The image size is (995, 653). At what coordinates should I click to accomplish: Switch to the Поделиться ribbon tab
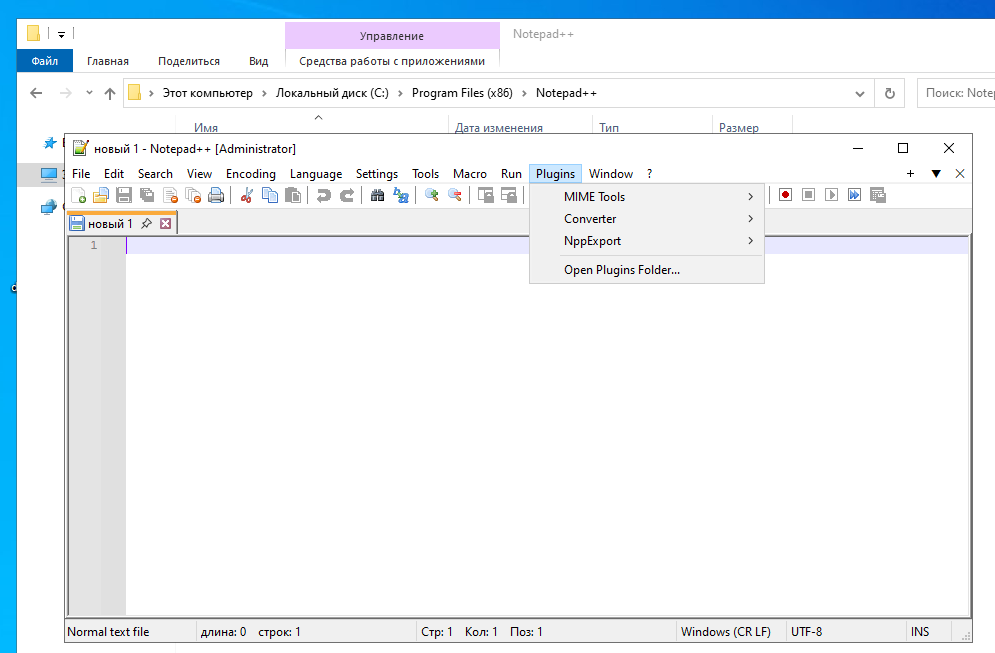(189, 61)
